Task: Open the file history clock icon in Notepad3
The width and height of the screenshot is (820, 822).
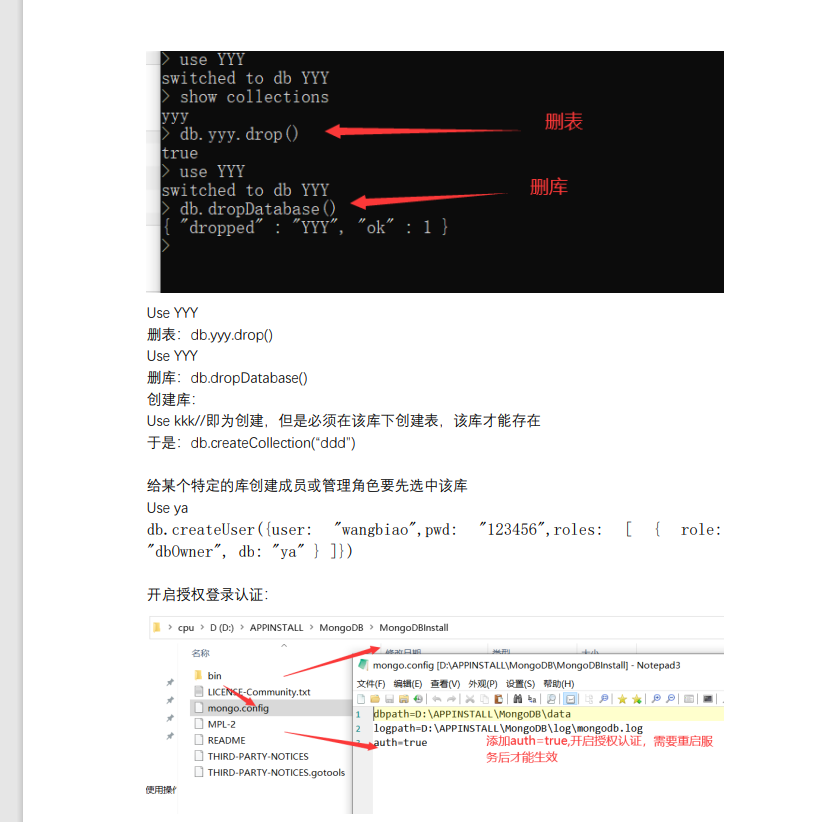Action: tap(418, 699)
